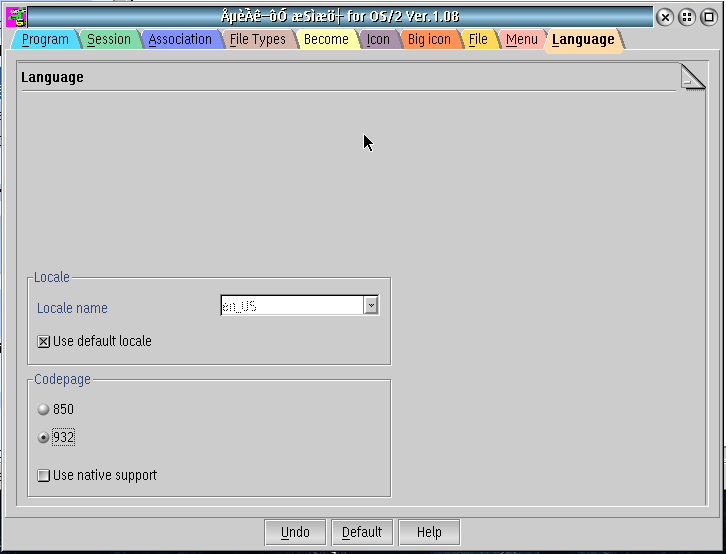Viewport: 726px width, 554px height.
Task: Click the Locale name field en_US
Action: click(292, 305)
